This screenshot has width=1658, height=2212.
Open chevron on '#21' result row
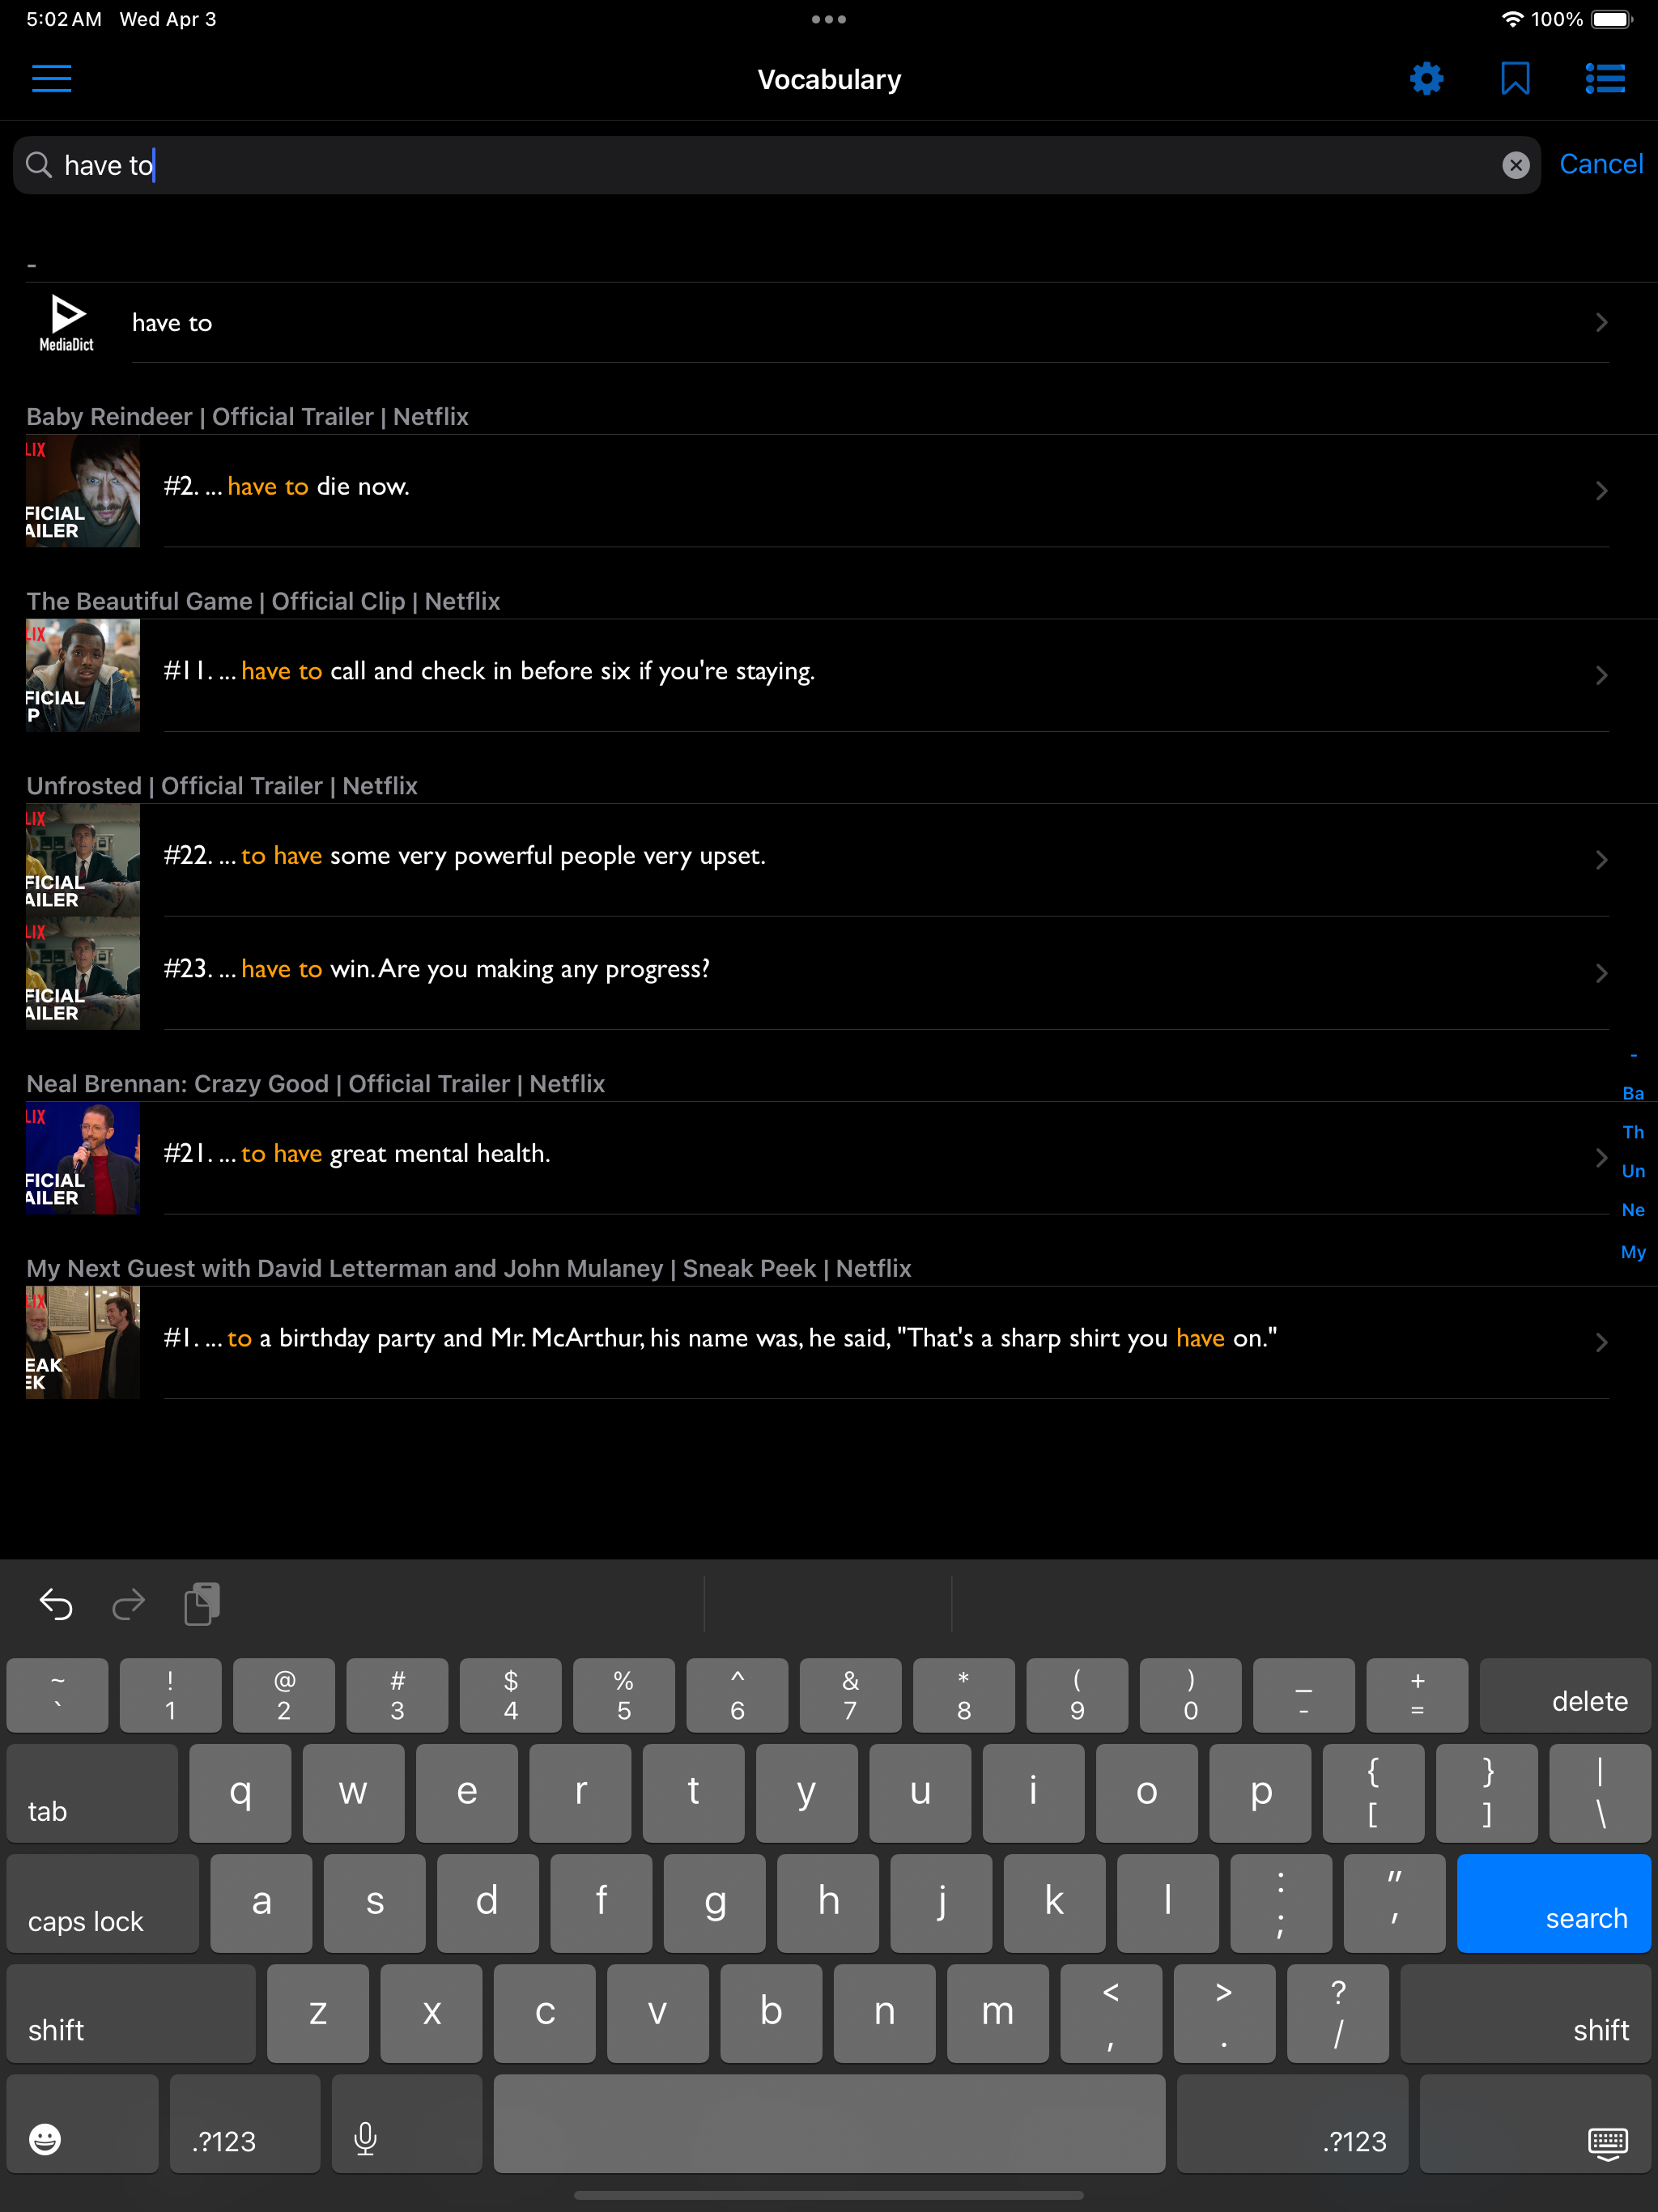1601,1158
